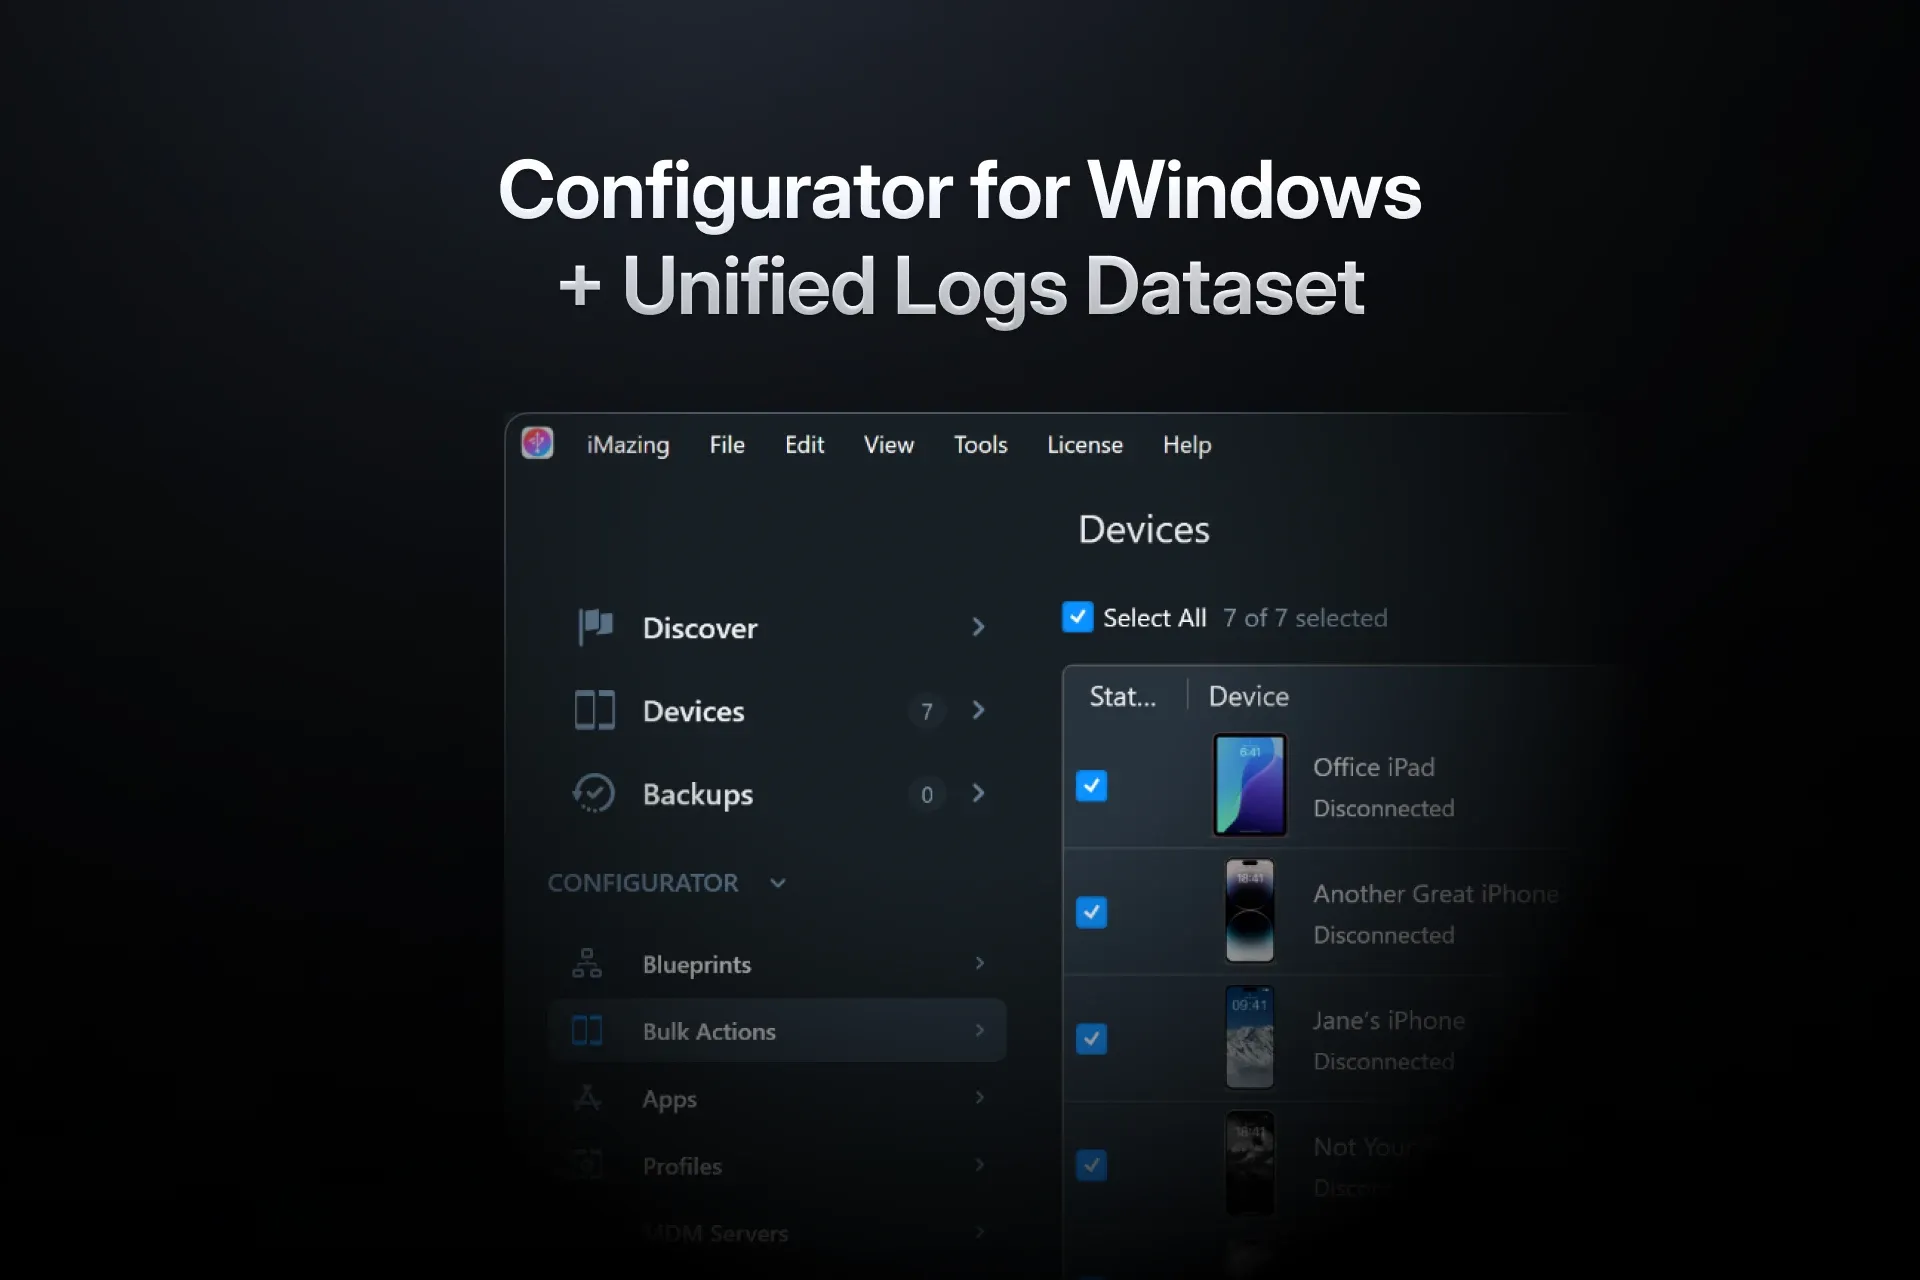This screenshot has height=1280, width=1920.
Task: Sort by the Stat... column header
Action: [x=1122, y=696]
